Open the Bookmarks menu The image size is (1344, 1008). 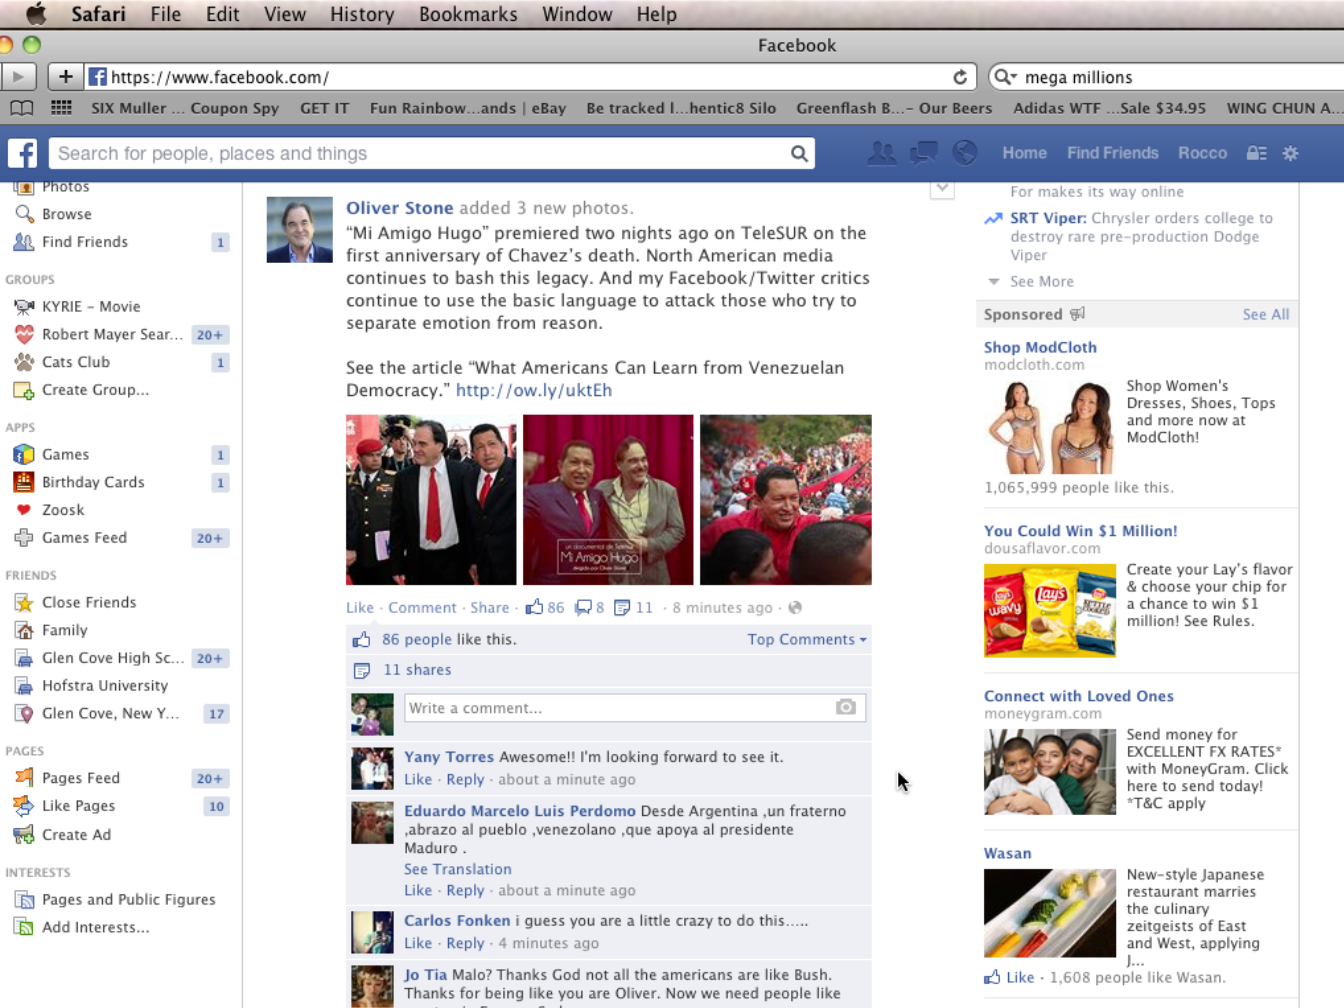tap(468, 14)
